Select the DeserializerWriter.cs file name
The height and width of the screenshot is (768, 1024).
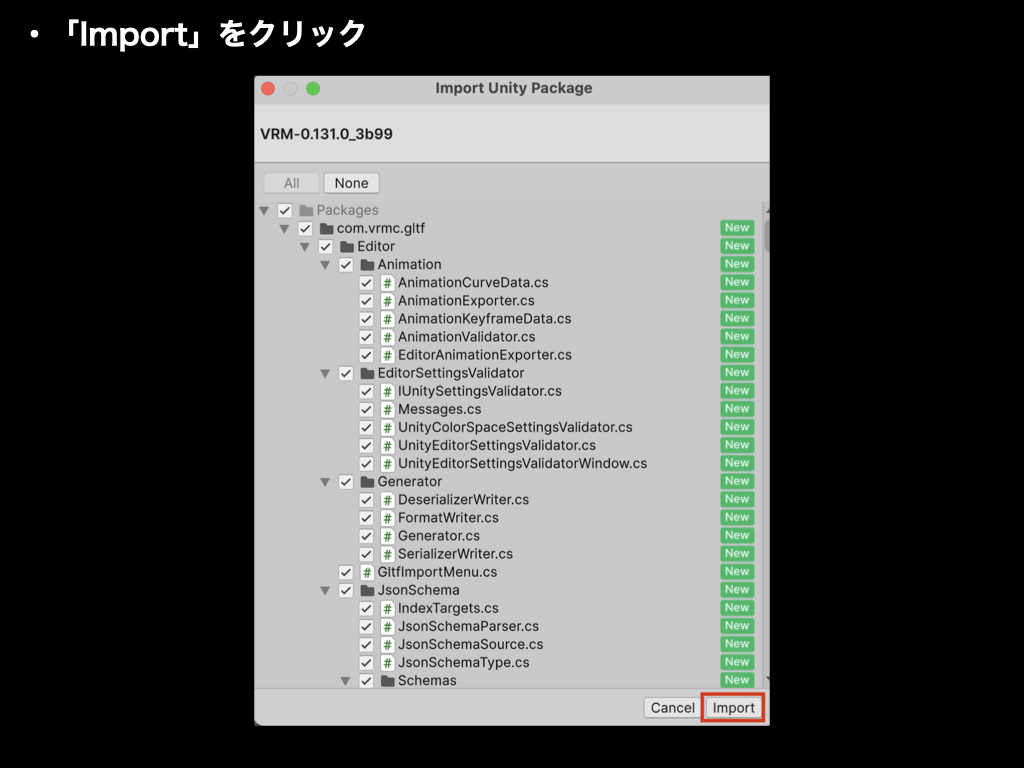click(463, 500)
